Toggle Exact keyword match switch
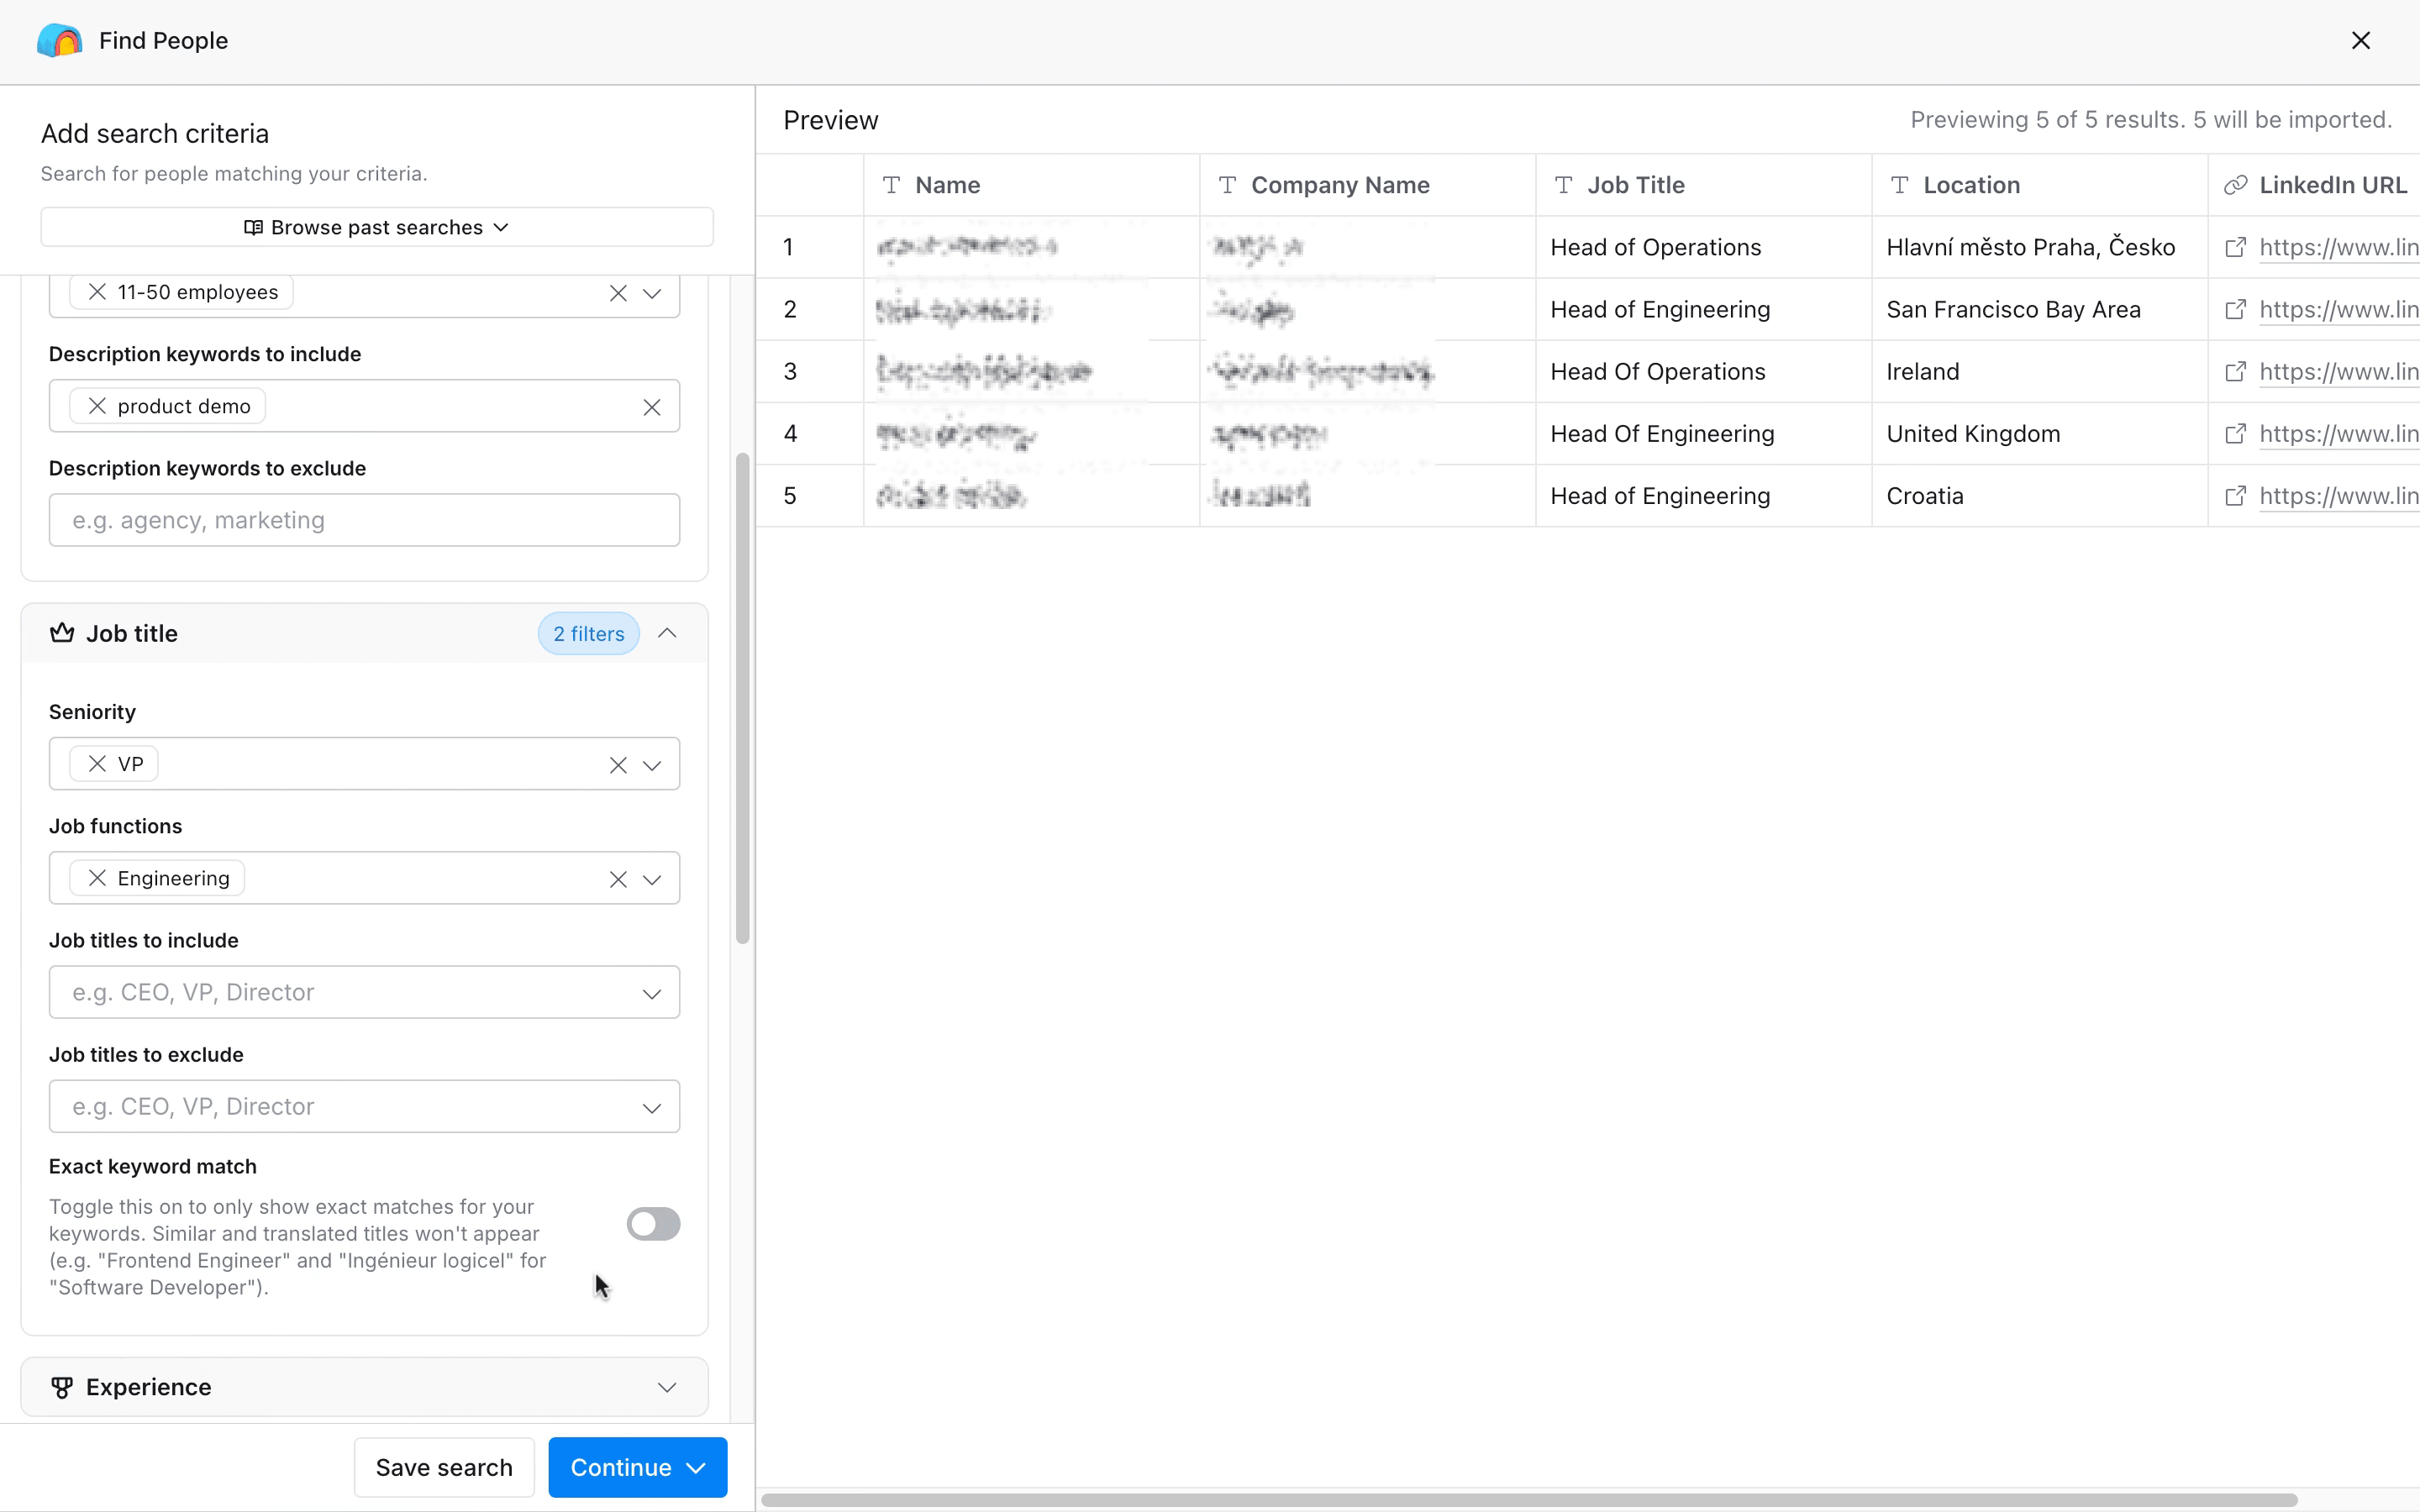The image size is (2420, 1512). [654, 1224]
